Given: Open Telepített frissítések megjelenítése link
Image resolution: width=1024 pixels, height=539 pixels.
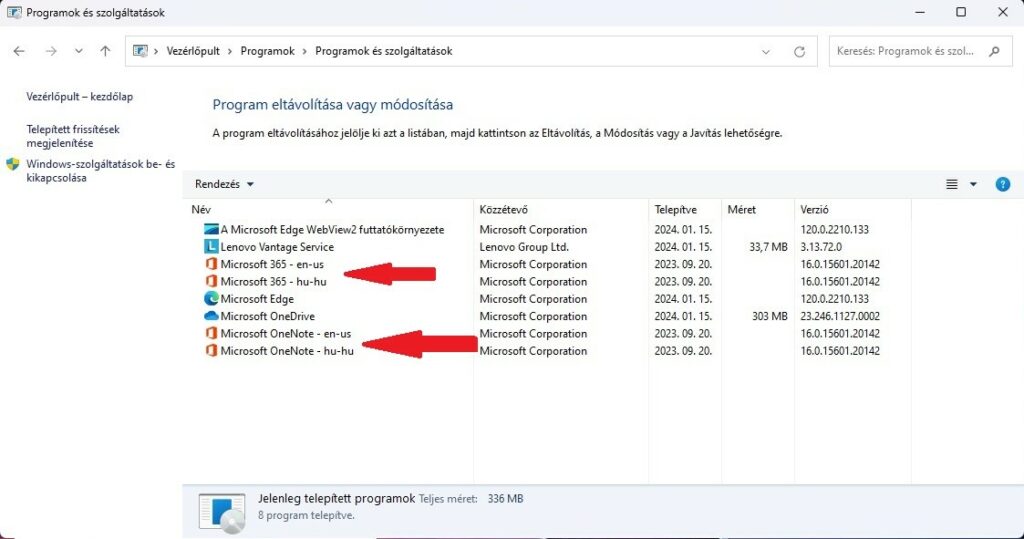Looking at the screenshot, I should pyautogui.click(x=73, y=136).
